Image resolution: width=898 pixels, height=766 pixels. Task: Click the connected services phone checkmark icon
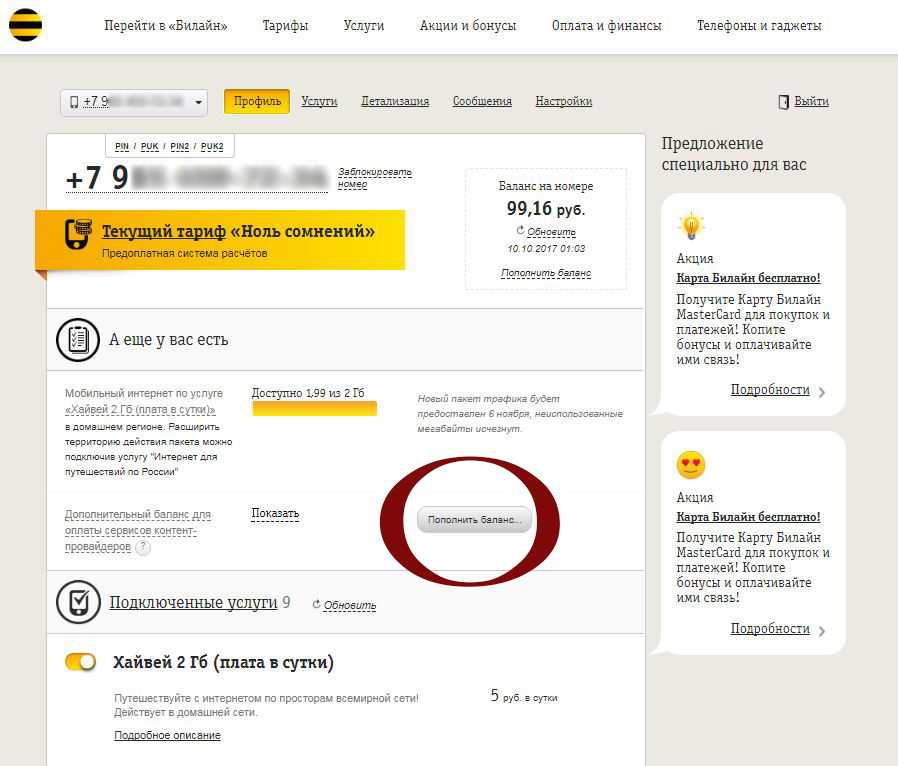(x=77, y=602)
